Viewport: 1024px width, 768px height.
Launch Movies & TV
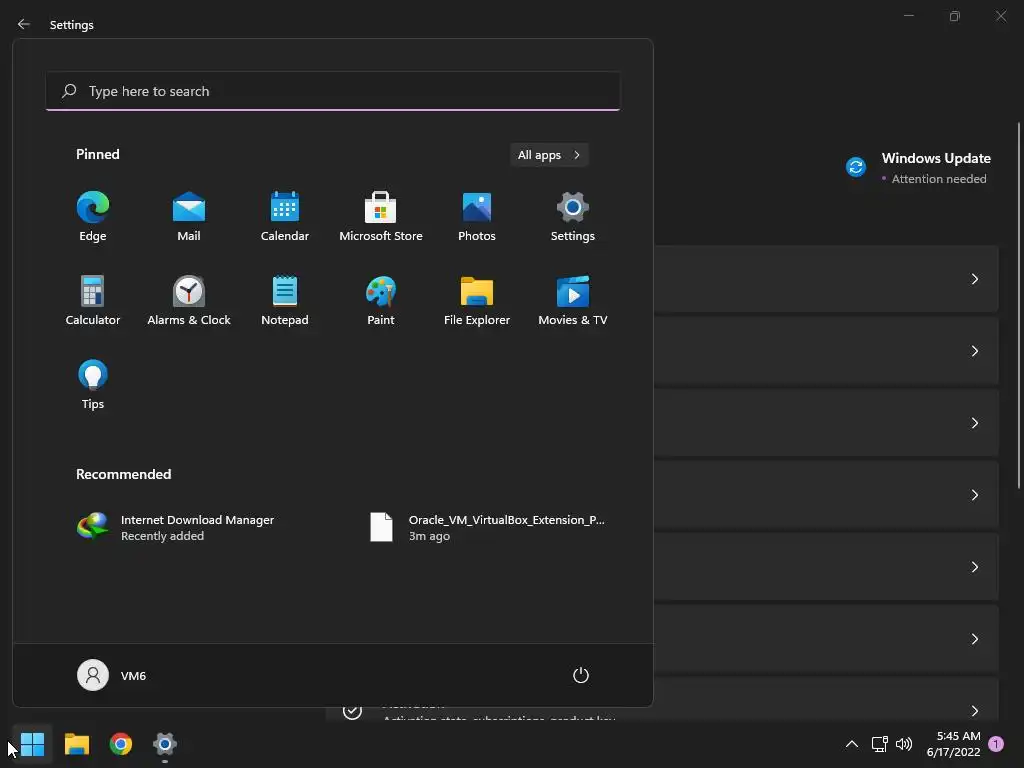click(x=573, y=301)
